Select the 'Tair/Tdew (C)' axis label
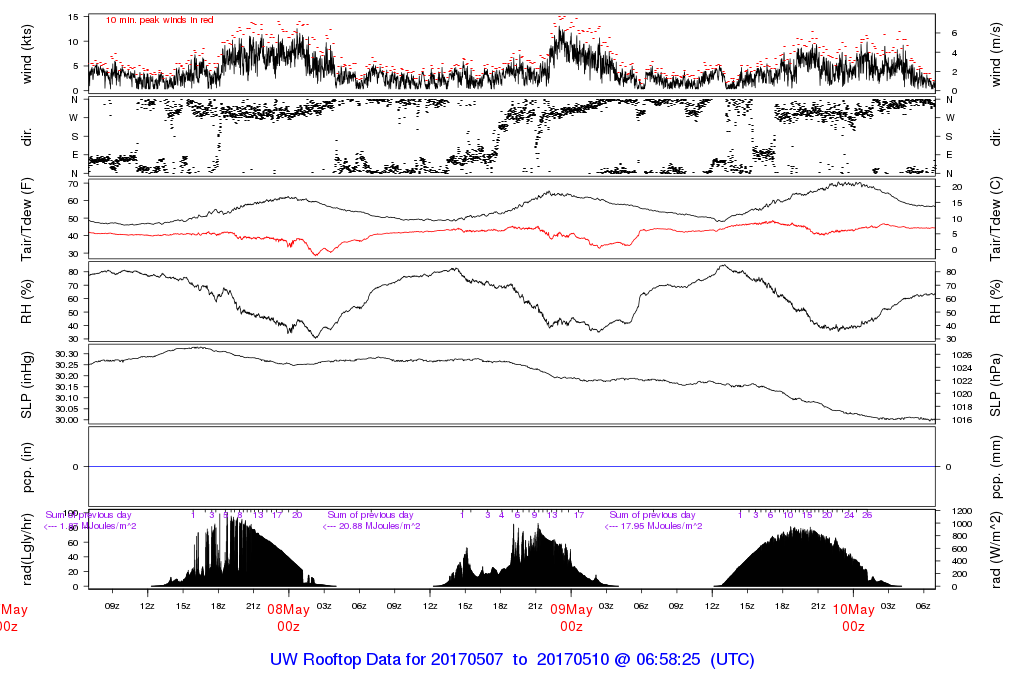The width and height of the screenshot is (1024, 700). (x=996, y=219)
